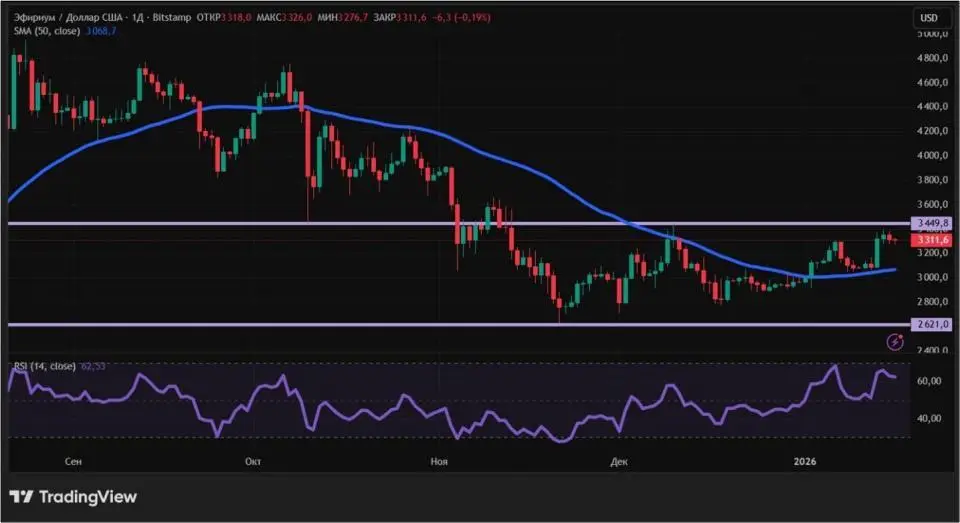Click the Эфириум / Доллар США symbol title
This screenshot has width=960, height=523.
(68, 18)
